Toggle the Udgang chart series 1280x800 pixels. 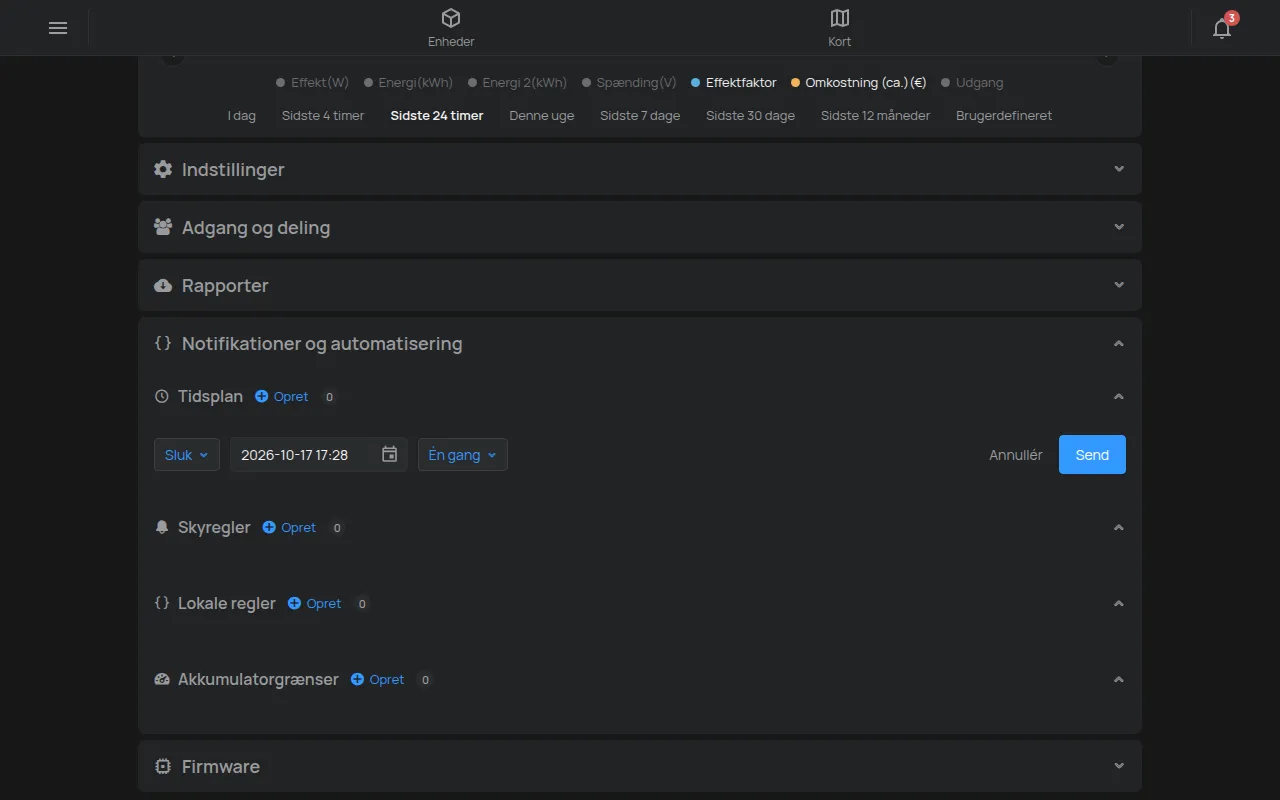click(972, 83)
